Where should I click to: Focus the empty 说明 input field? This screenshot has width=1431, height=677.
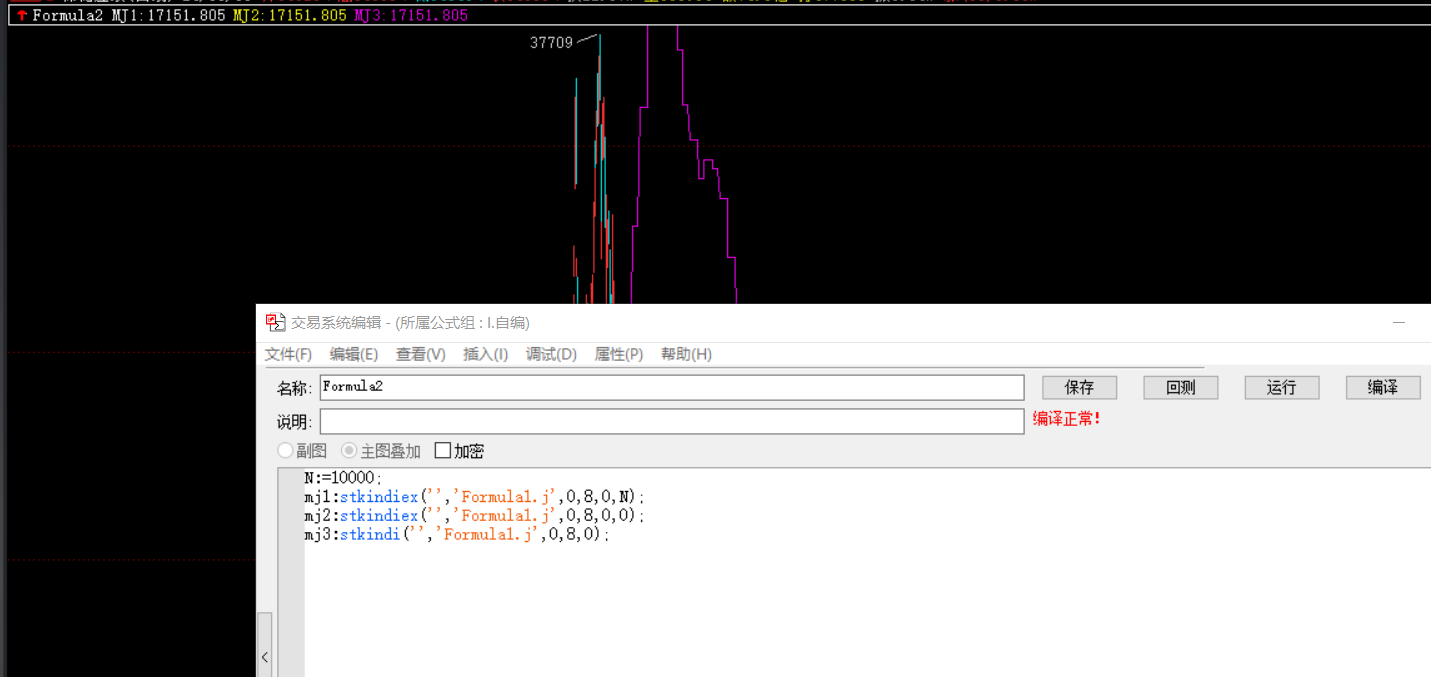[x=672, y=421]
